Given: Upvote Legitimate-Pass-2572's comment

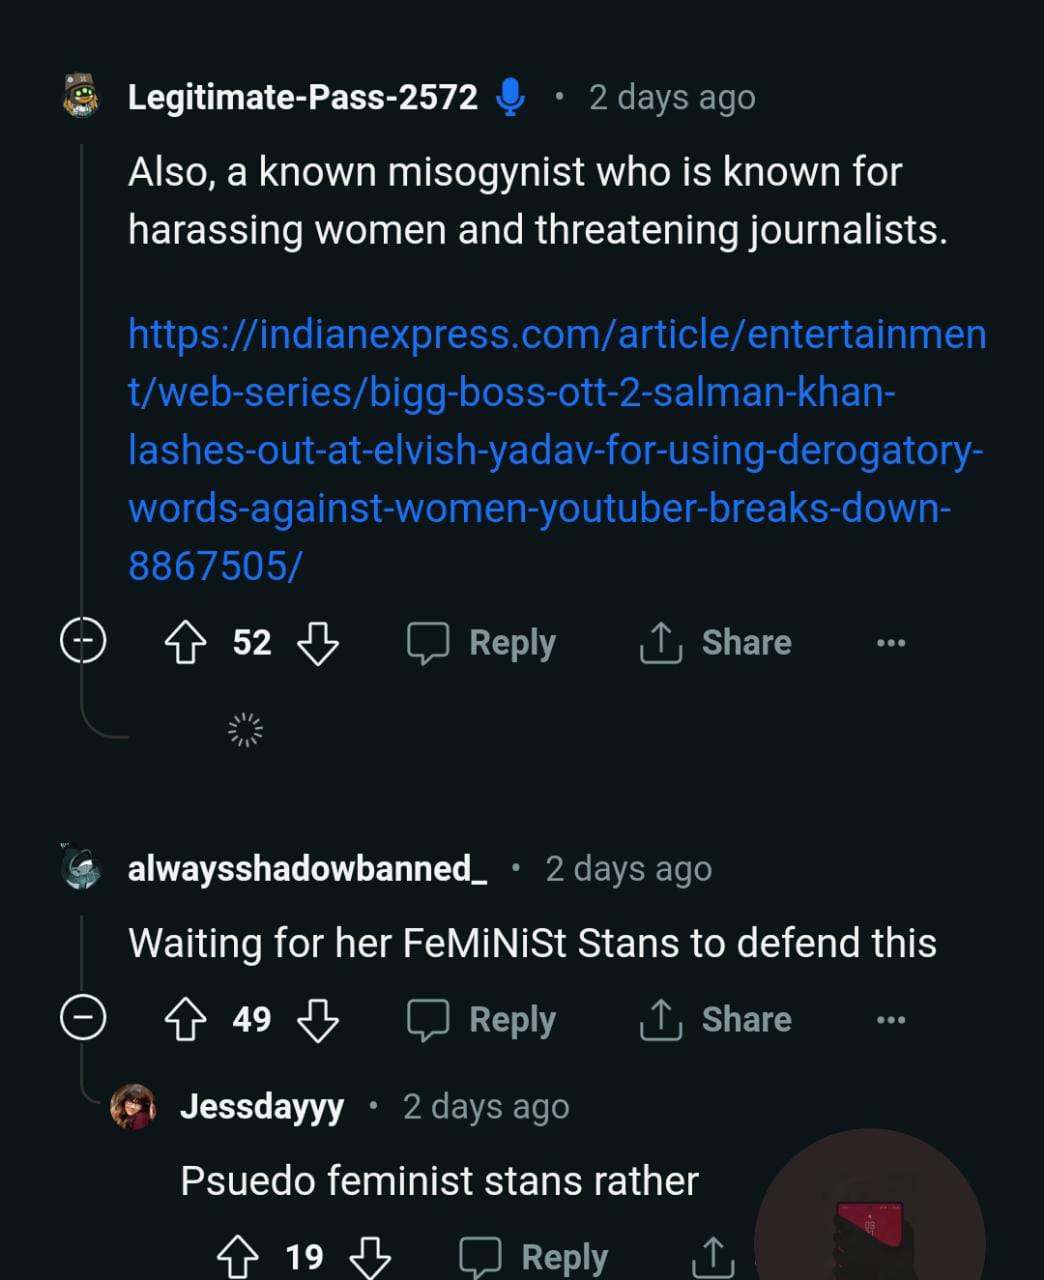Looking at the screenshot, I should [185, 642].
